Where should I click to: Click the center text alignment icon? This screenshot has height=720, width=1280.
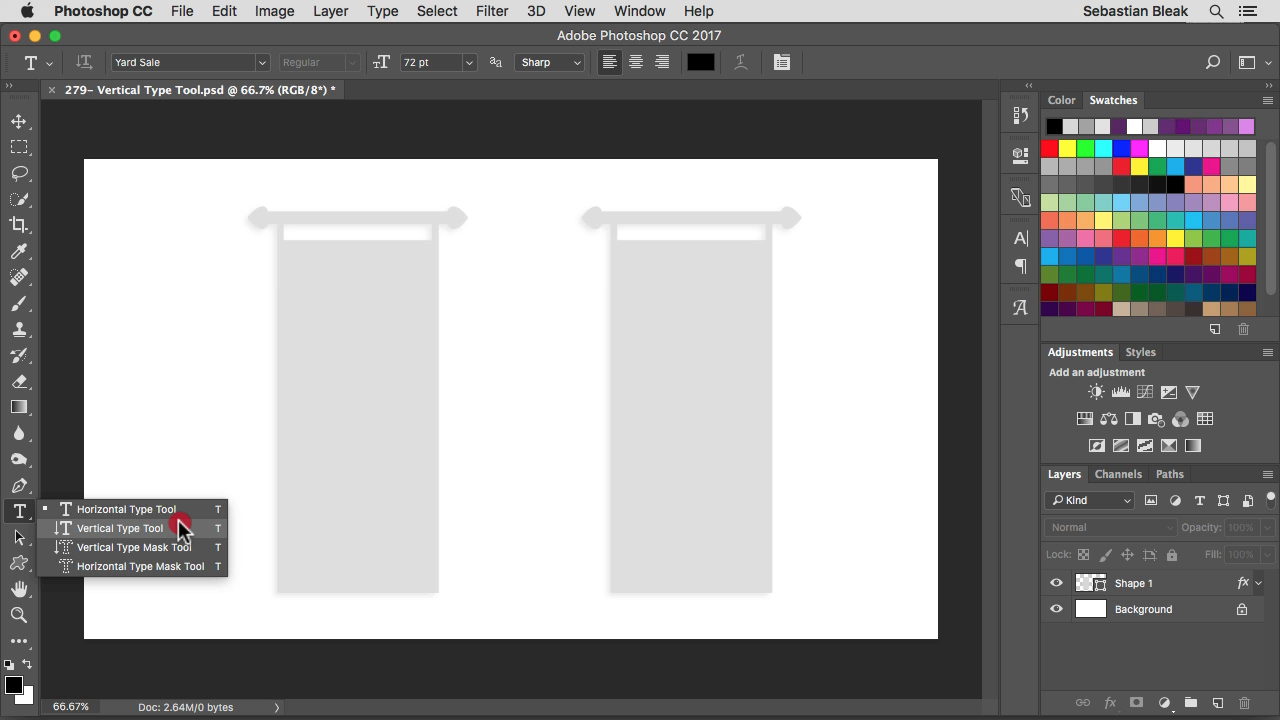pos(635,62)
